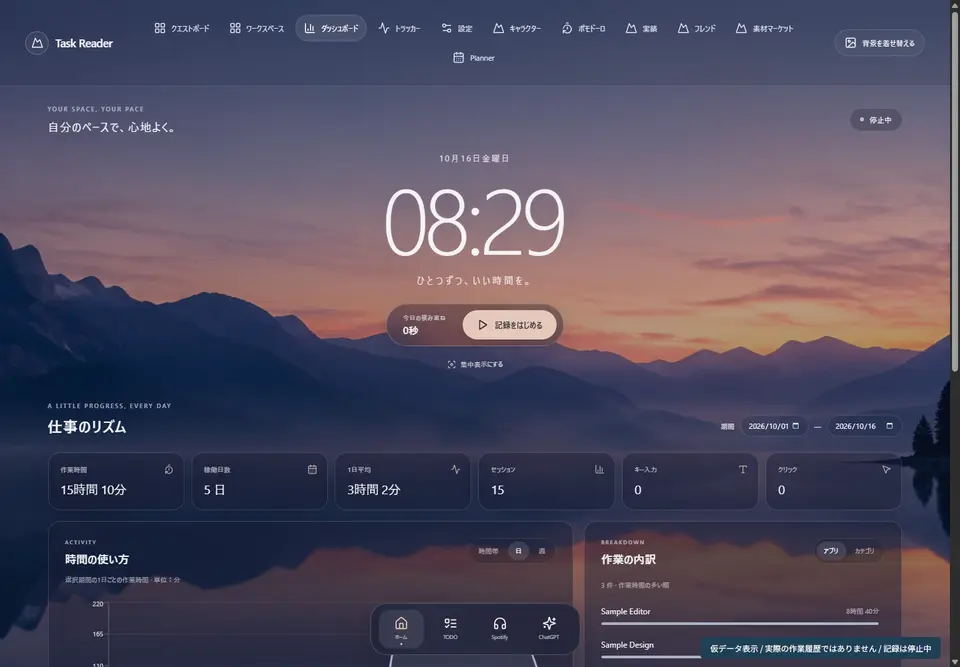Click the 8時間 40分 duration text
The height and width of the screenshot is (667, 960).
(x=863, y=611)
